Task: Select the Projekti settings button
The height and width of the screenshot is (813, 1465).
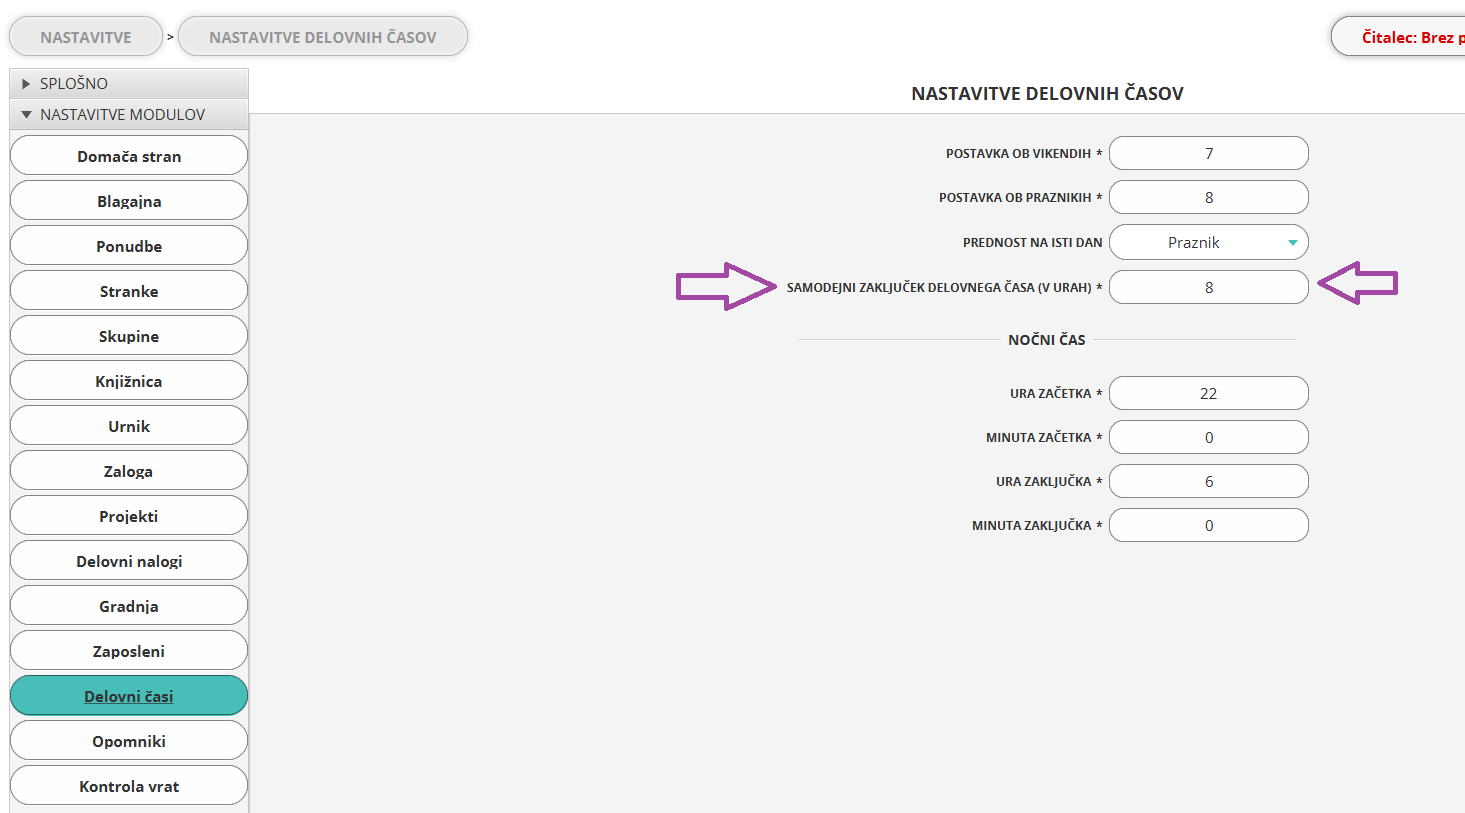Action: (129, 516)
